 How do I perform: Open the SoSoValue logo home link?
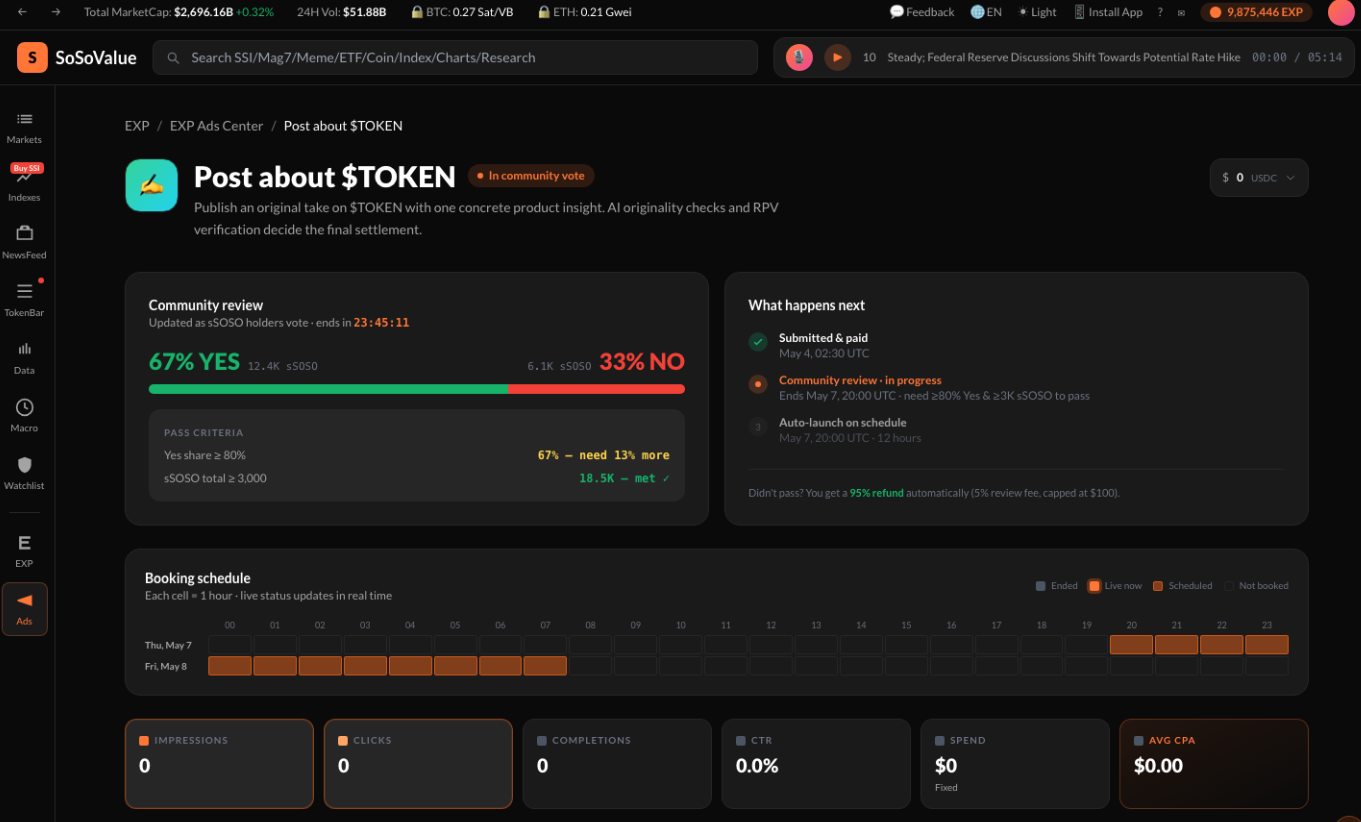pos(77,57)
